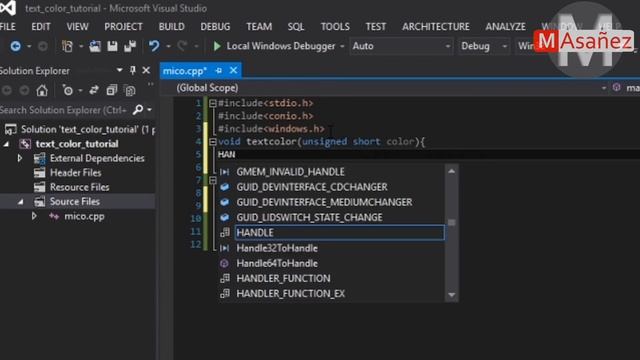Screen dimensions: 640x360
Task: Click the IntelliSense scrollbar thumb
Action: [x=451, y=223]
